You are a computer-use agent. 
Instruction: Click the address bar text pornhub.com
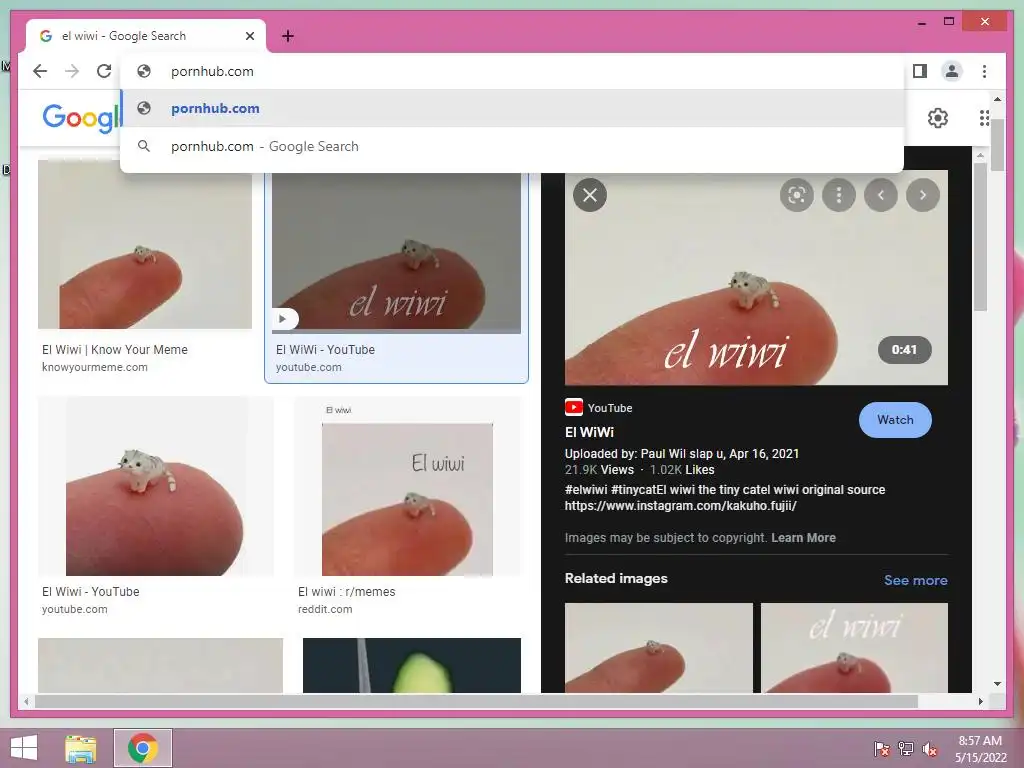coord(212,71)
